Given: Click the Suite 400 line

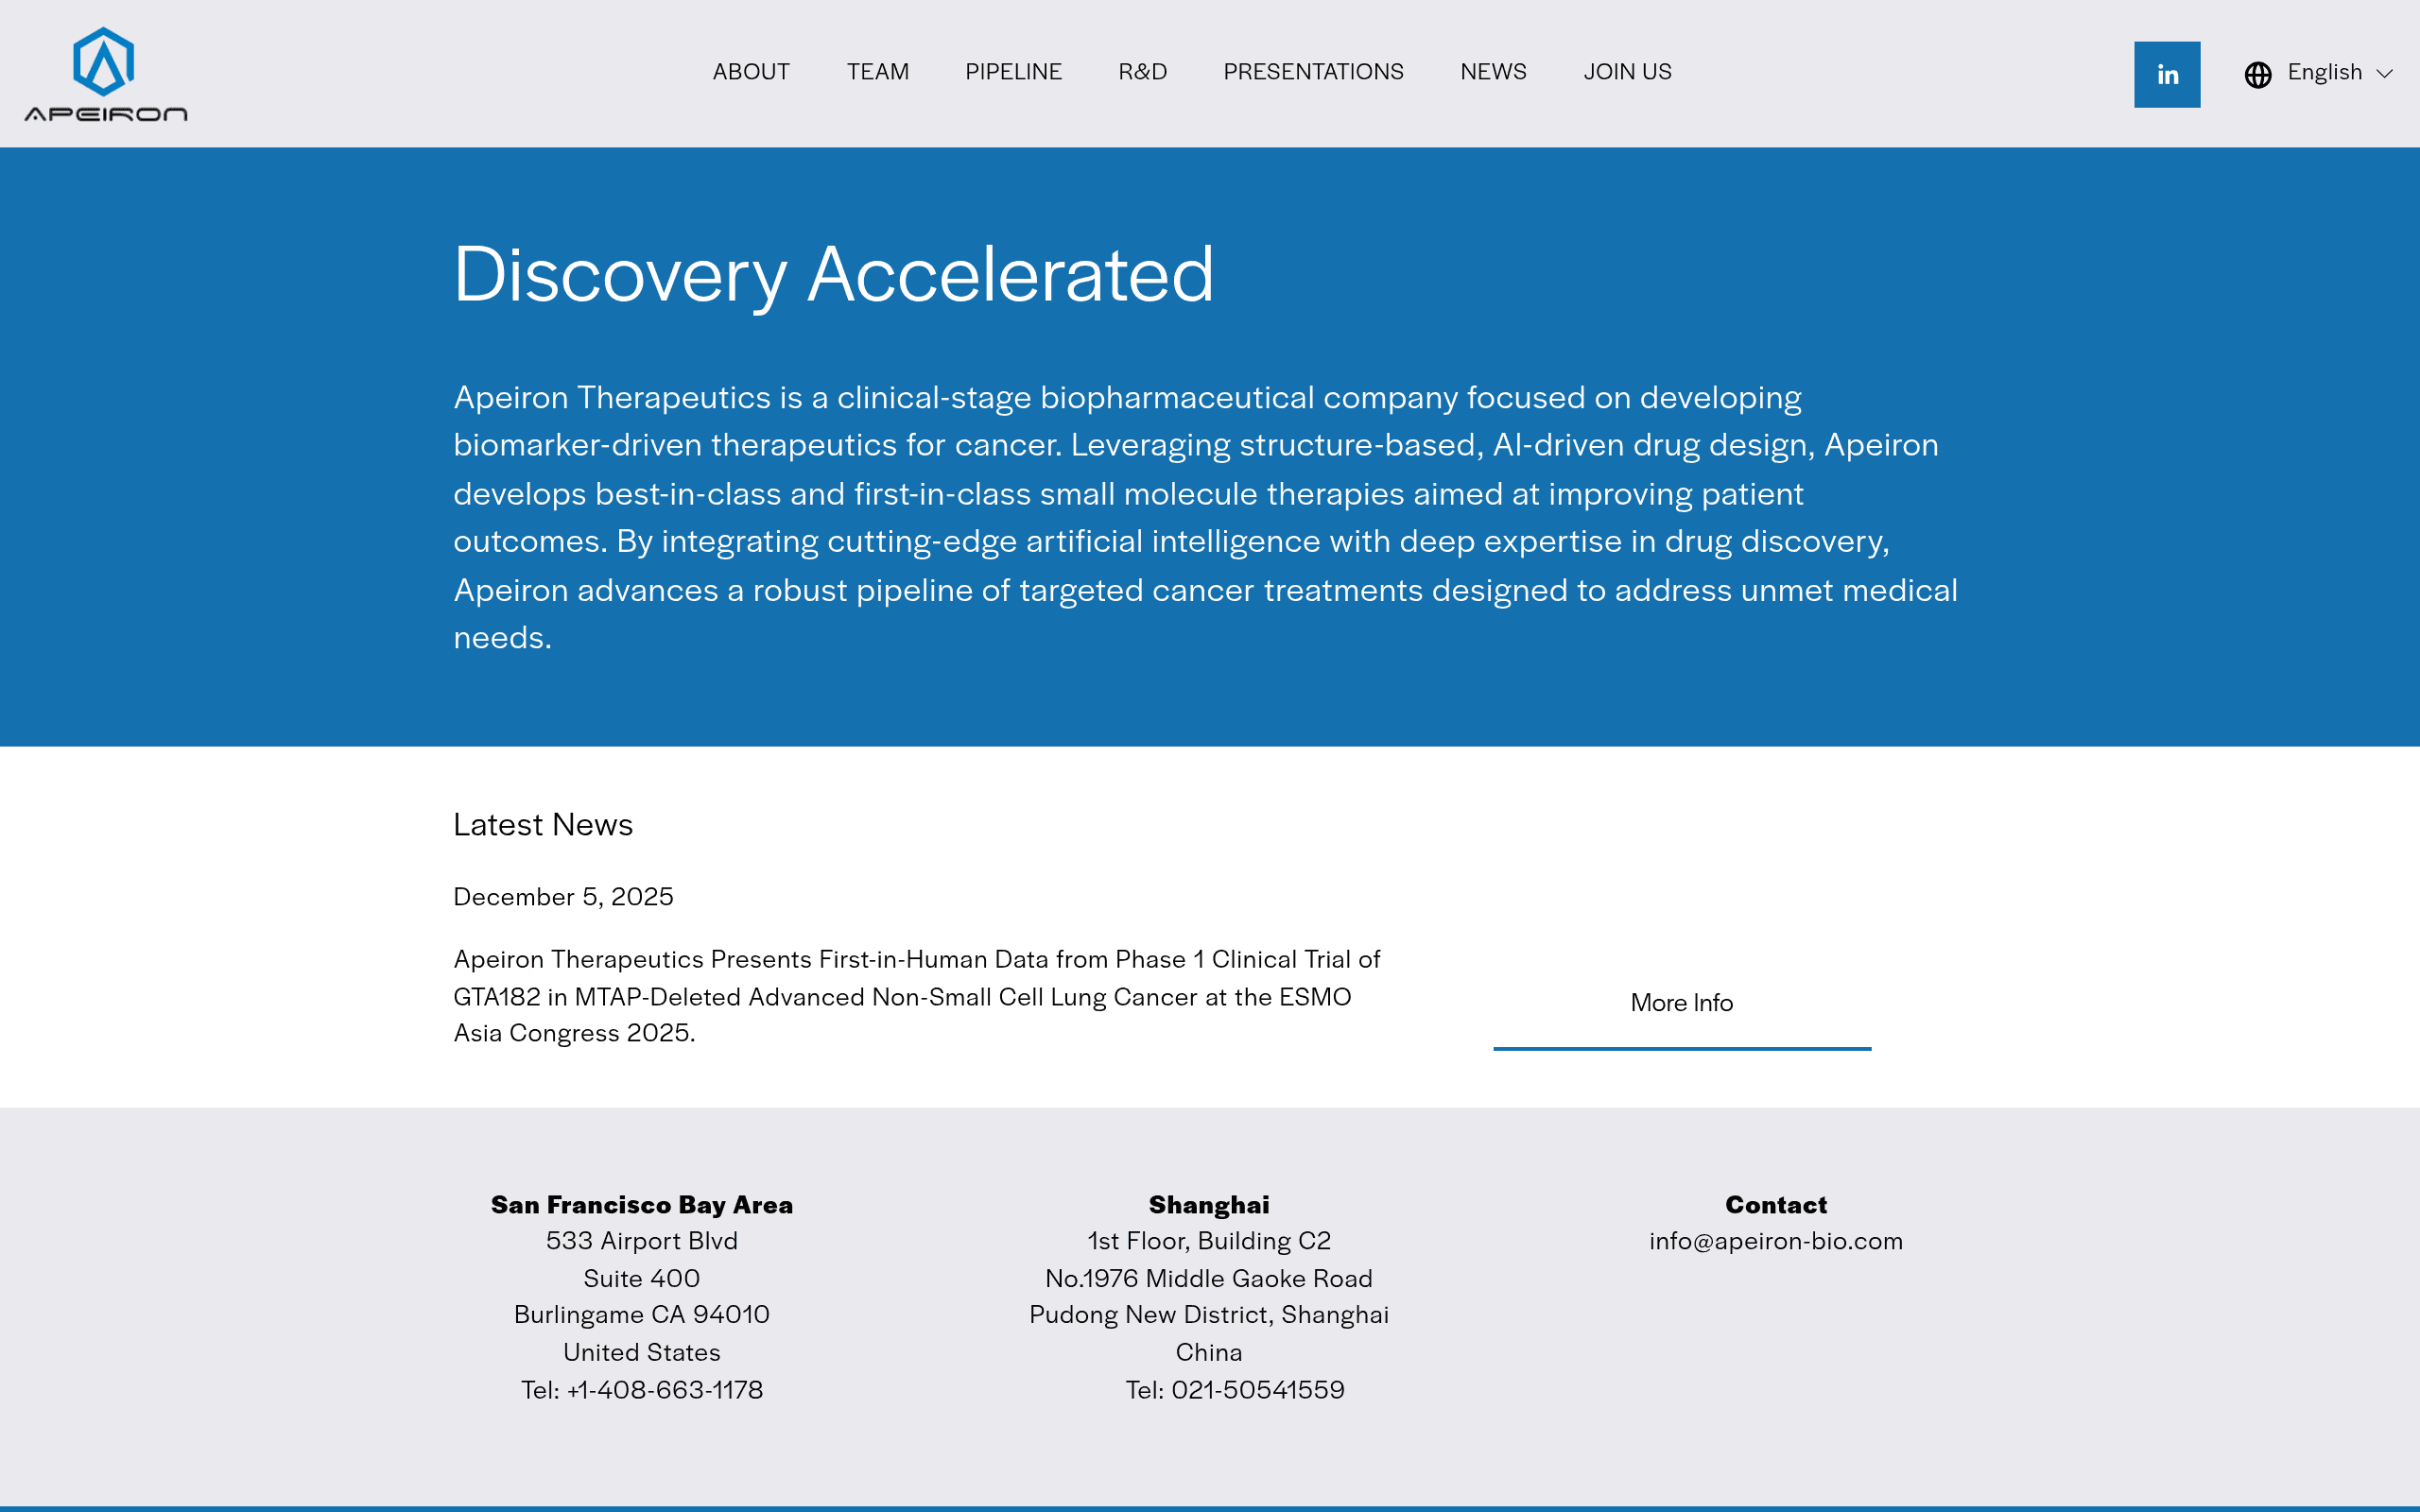Looking at the screenshot, I should 642,1279.
